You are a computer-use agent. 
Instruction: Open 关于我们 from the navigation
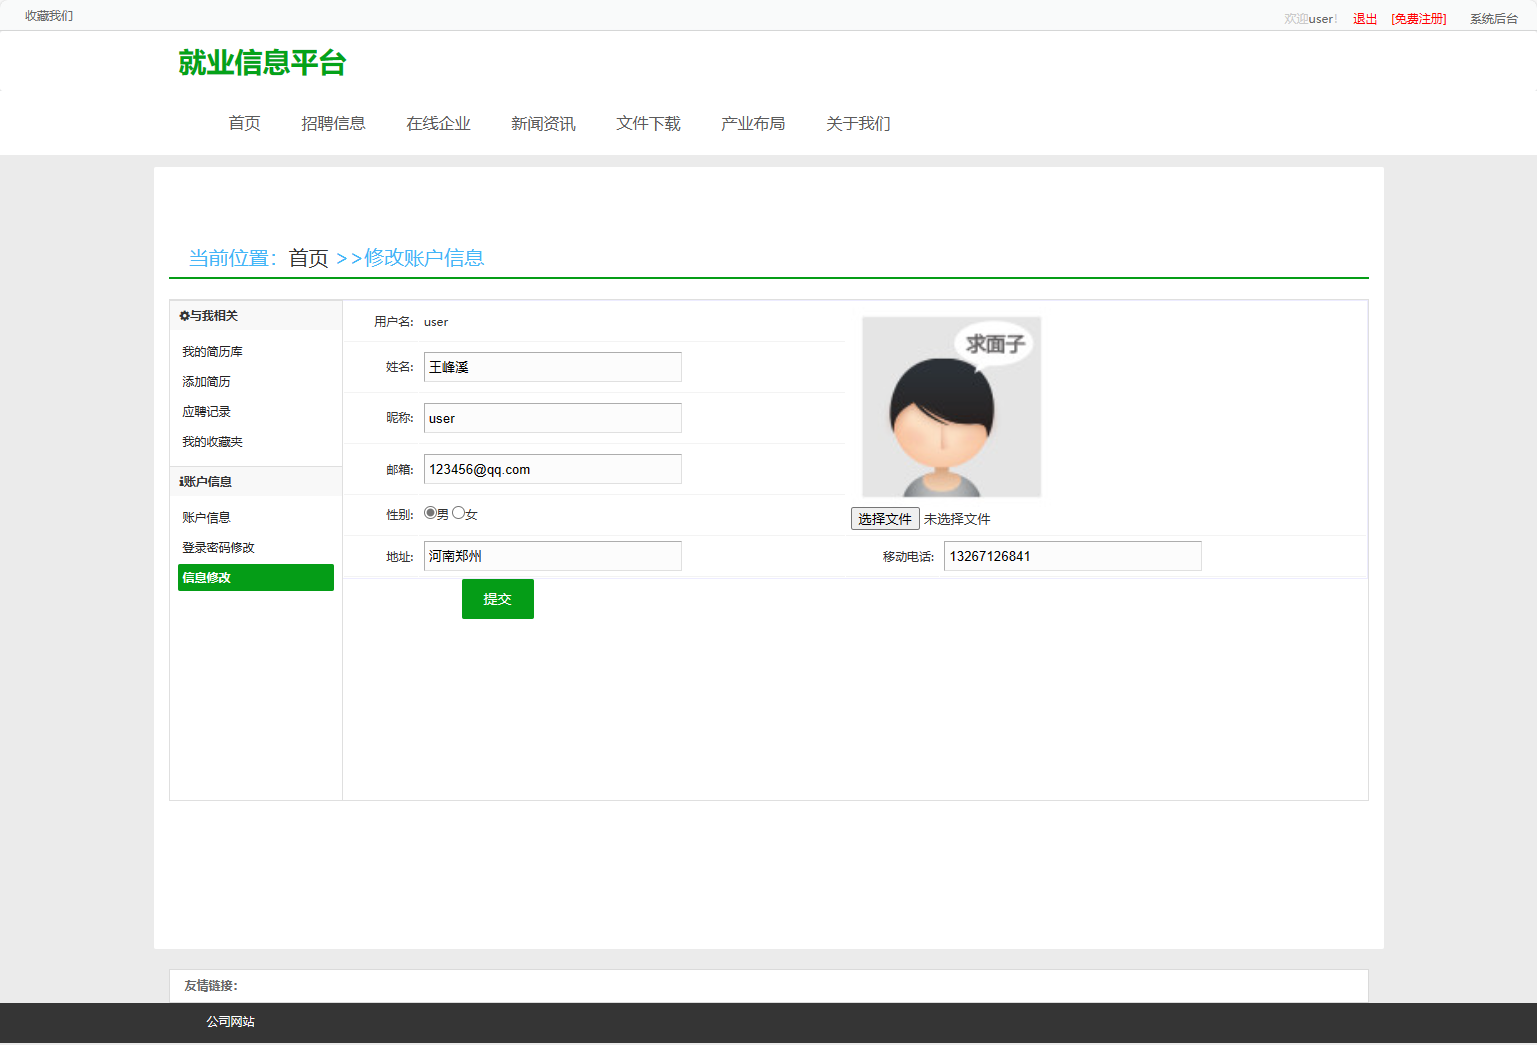pos(857,123)
